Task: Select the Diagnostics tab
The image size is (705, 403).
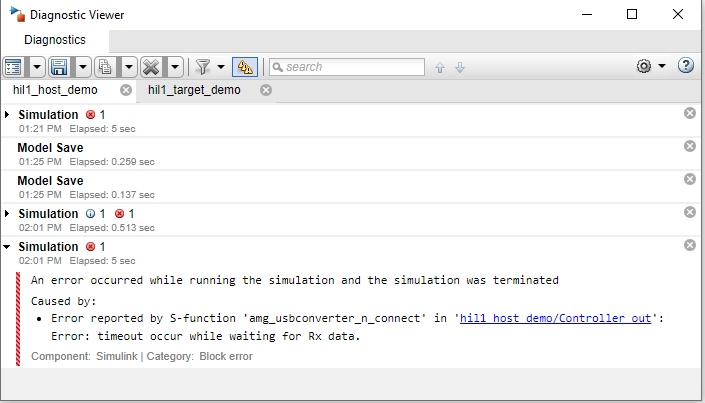Action: point(55,40)
